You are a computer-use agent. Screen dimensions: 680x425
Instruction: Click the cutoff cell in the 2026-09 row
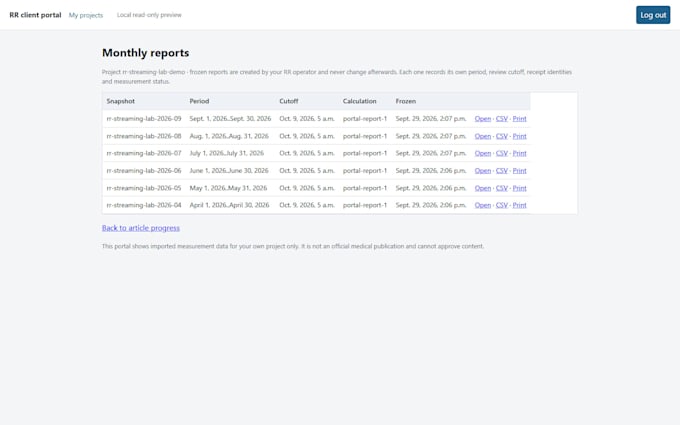tap(307, 118)
